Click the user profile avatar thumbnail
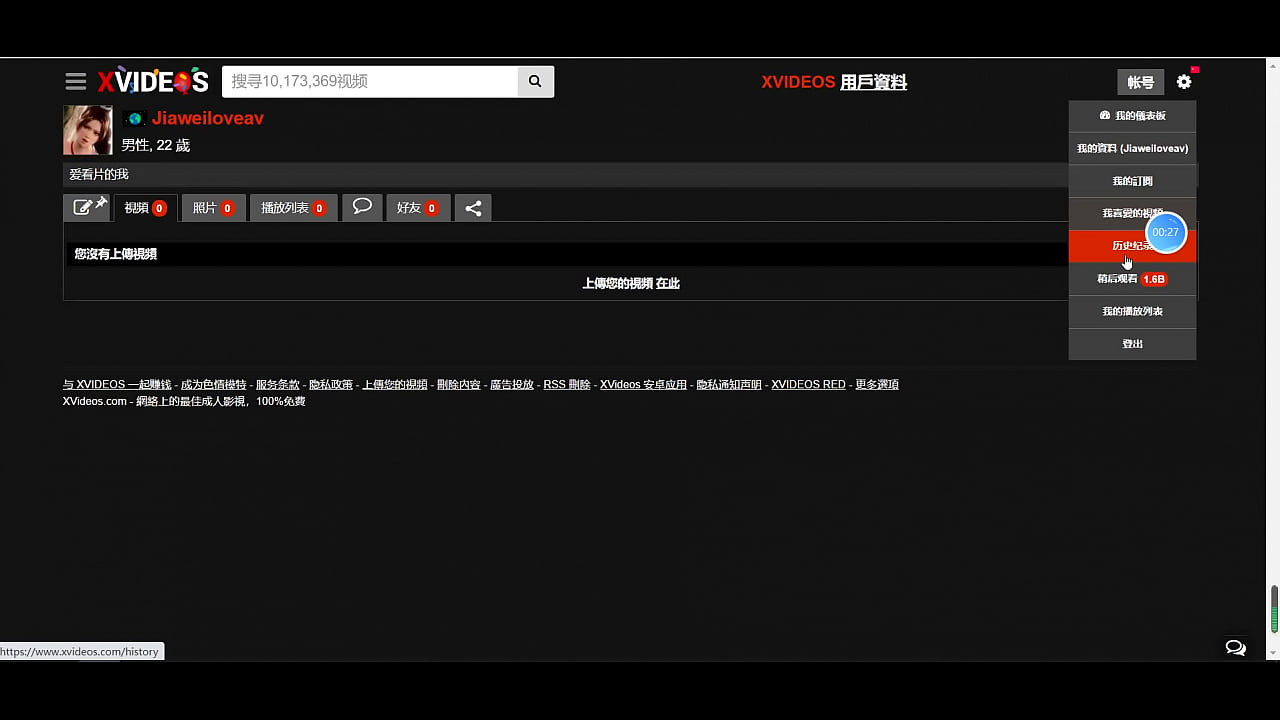The image size is (1280, 720). pyautogui.click(x=88, y=130)
